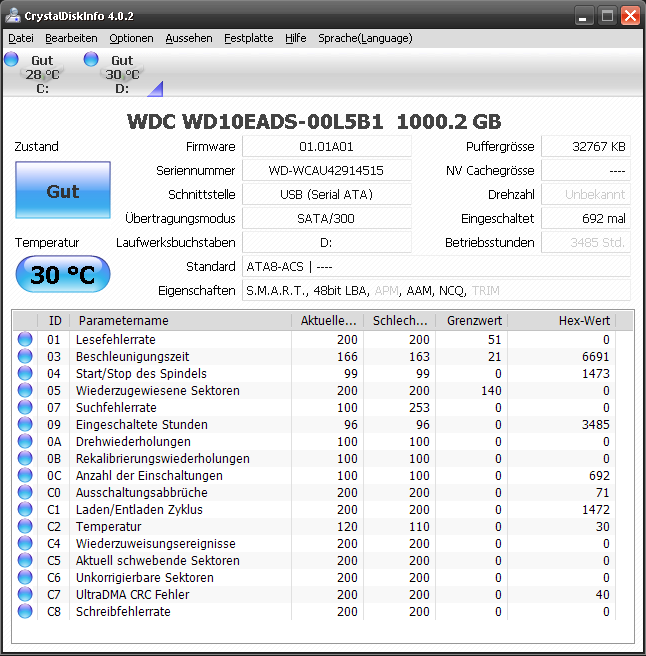Click status orb for Wiederzuweisungsereignisse row

(25, 543)
